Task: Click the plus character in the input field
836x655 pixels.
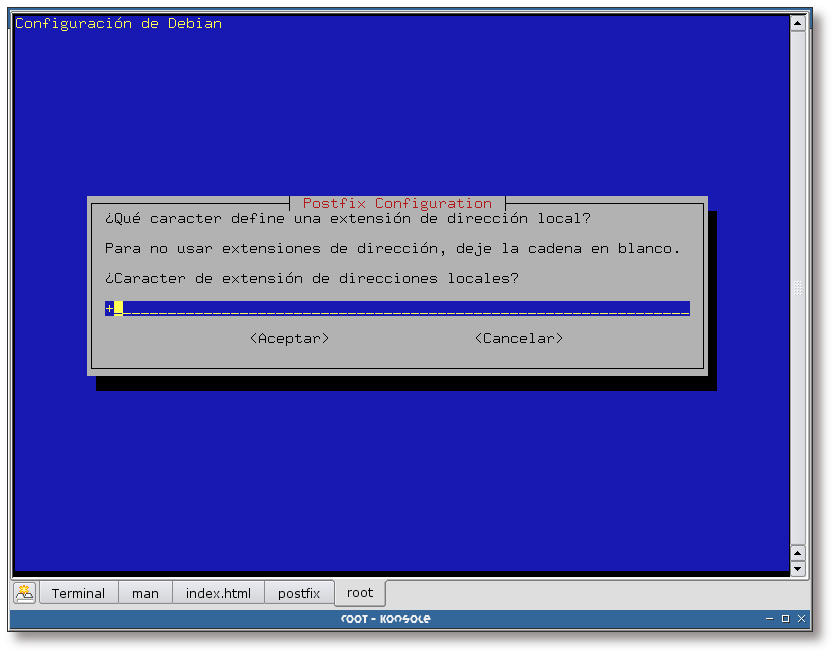Action: pos(109,308)
